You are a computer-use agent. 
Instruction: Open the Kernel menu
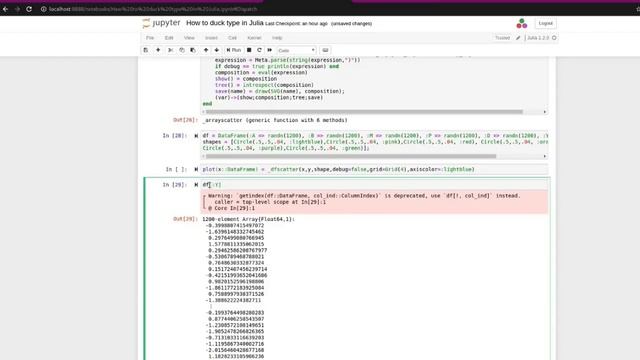point(254,38)
